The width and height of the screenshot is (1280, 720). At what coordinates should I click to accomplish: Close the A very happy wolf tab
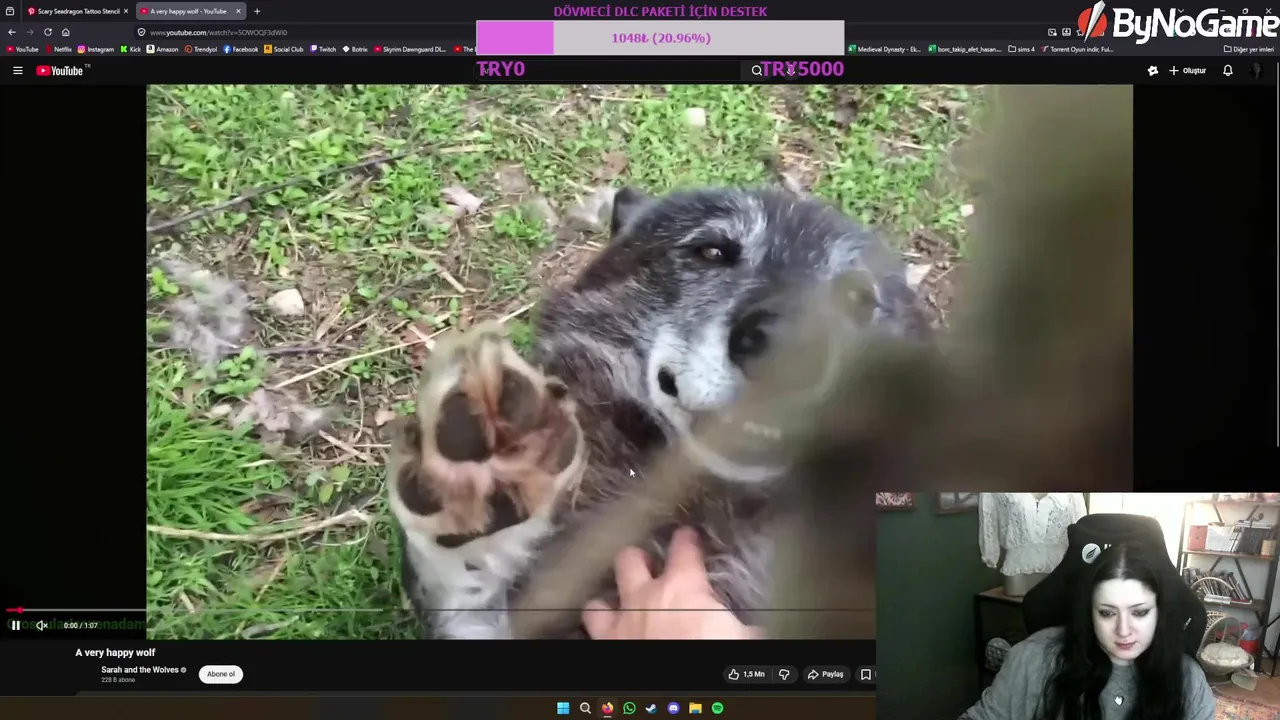238,11
